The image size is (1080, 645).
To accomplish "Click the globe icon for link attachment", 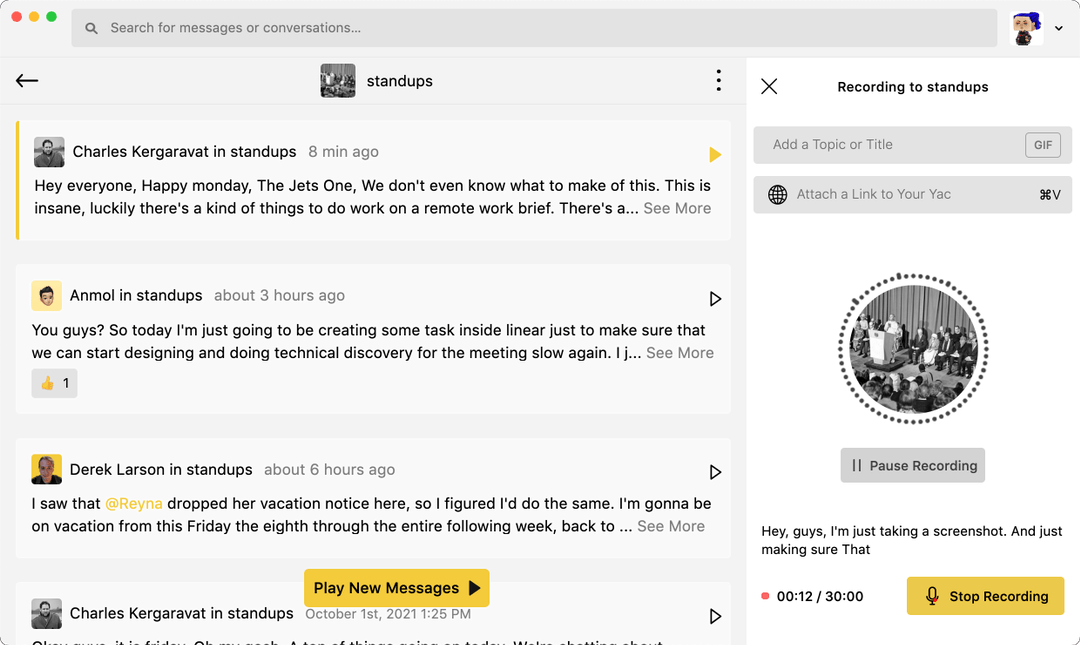I will pyautogui.click(x=778, y=194).
